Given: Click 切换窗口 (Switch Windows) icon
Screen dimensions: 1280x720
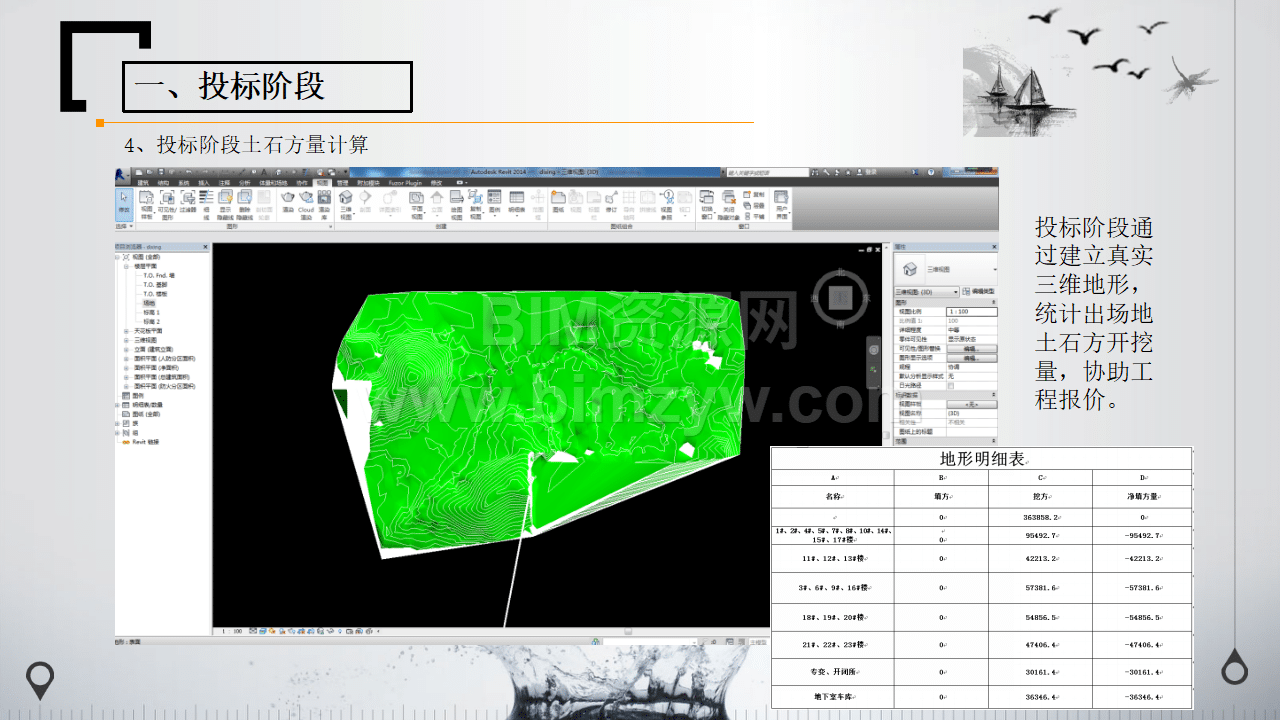Looking at the screenshot, I should tap(706, 205).
